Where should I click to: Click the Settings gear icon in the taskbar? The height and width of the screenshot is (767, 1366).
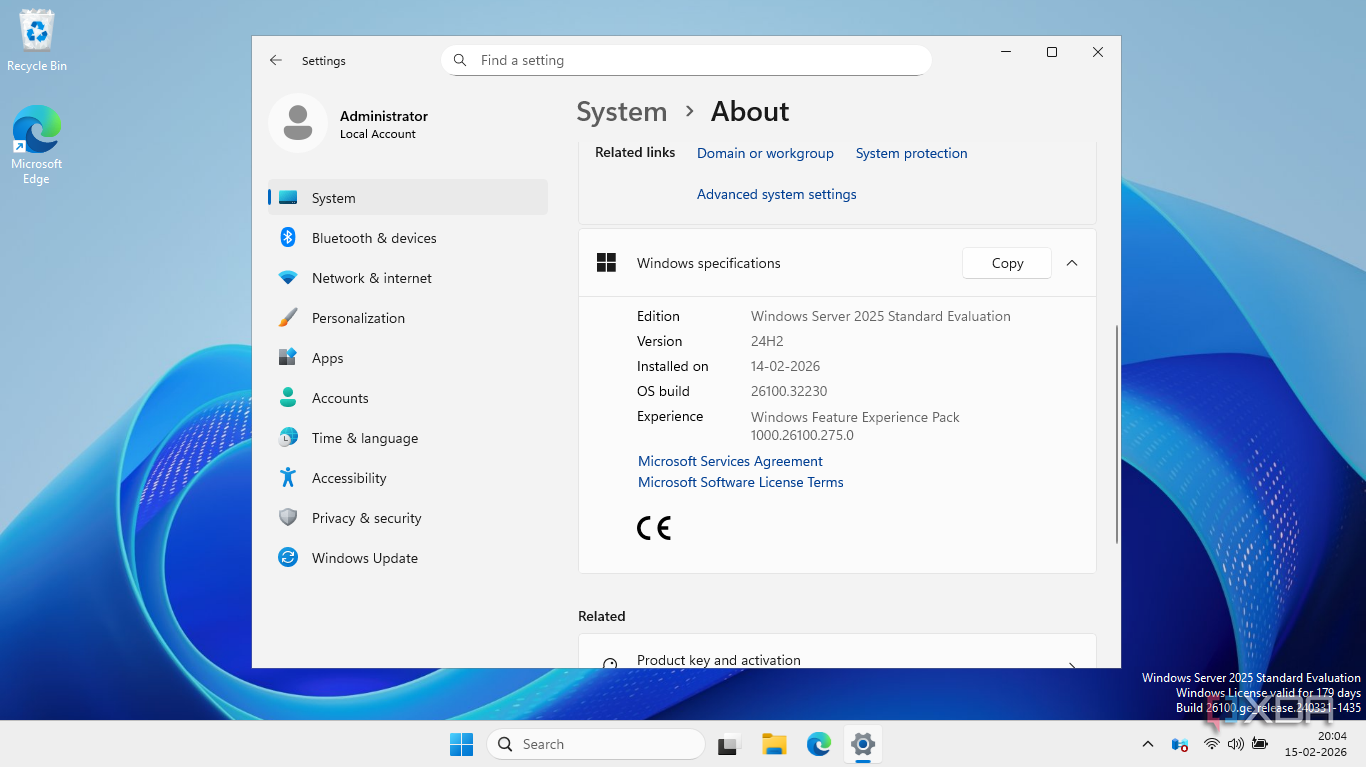(x=863, y=744)
